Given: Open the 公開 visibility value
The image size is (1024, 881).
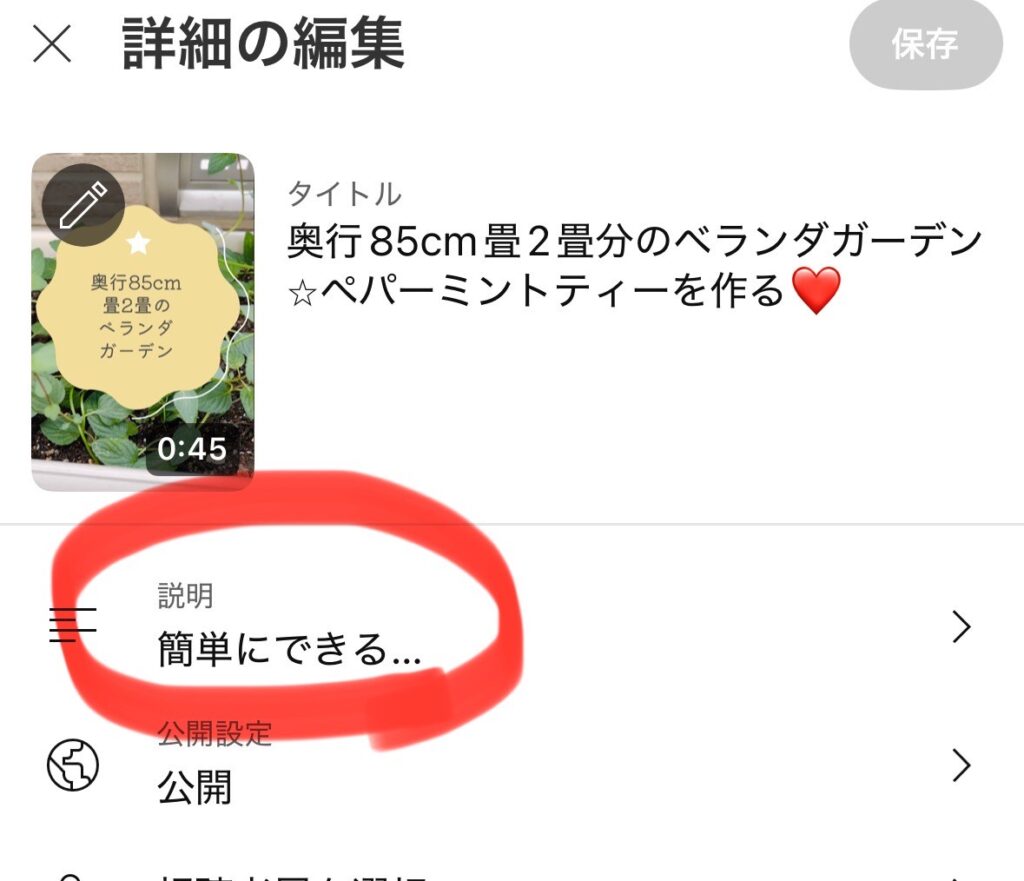Looking at the screenshot, I should point(195,787).
